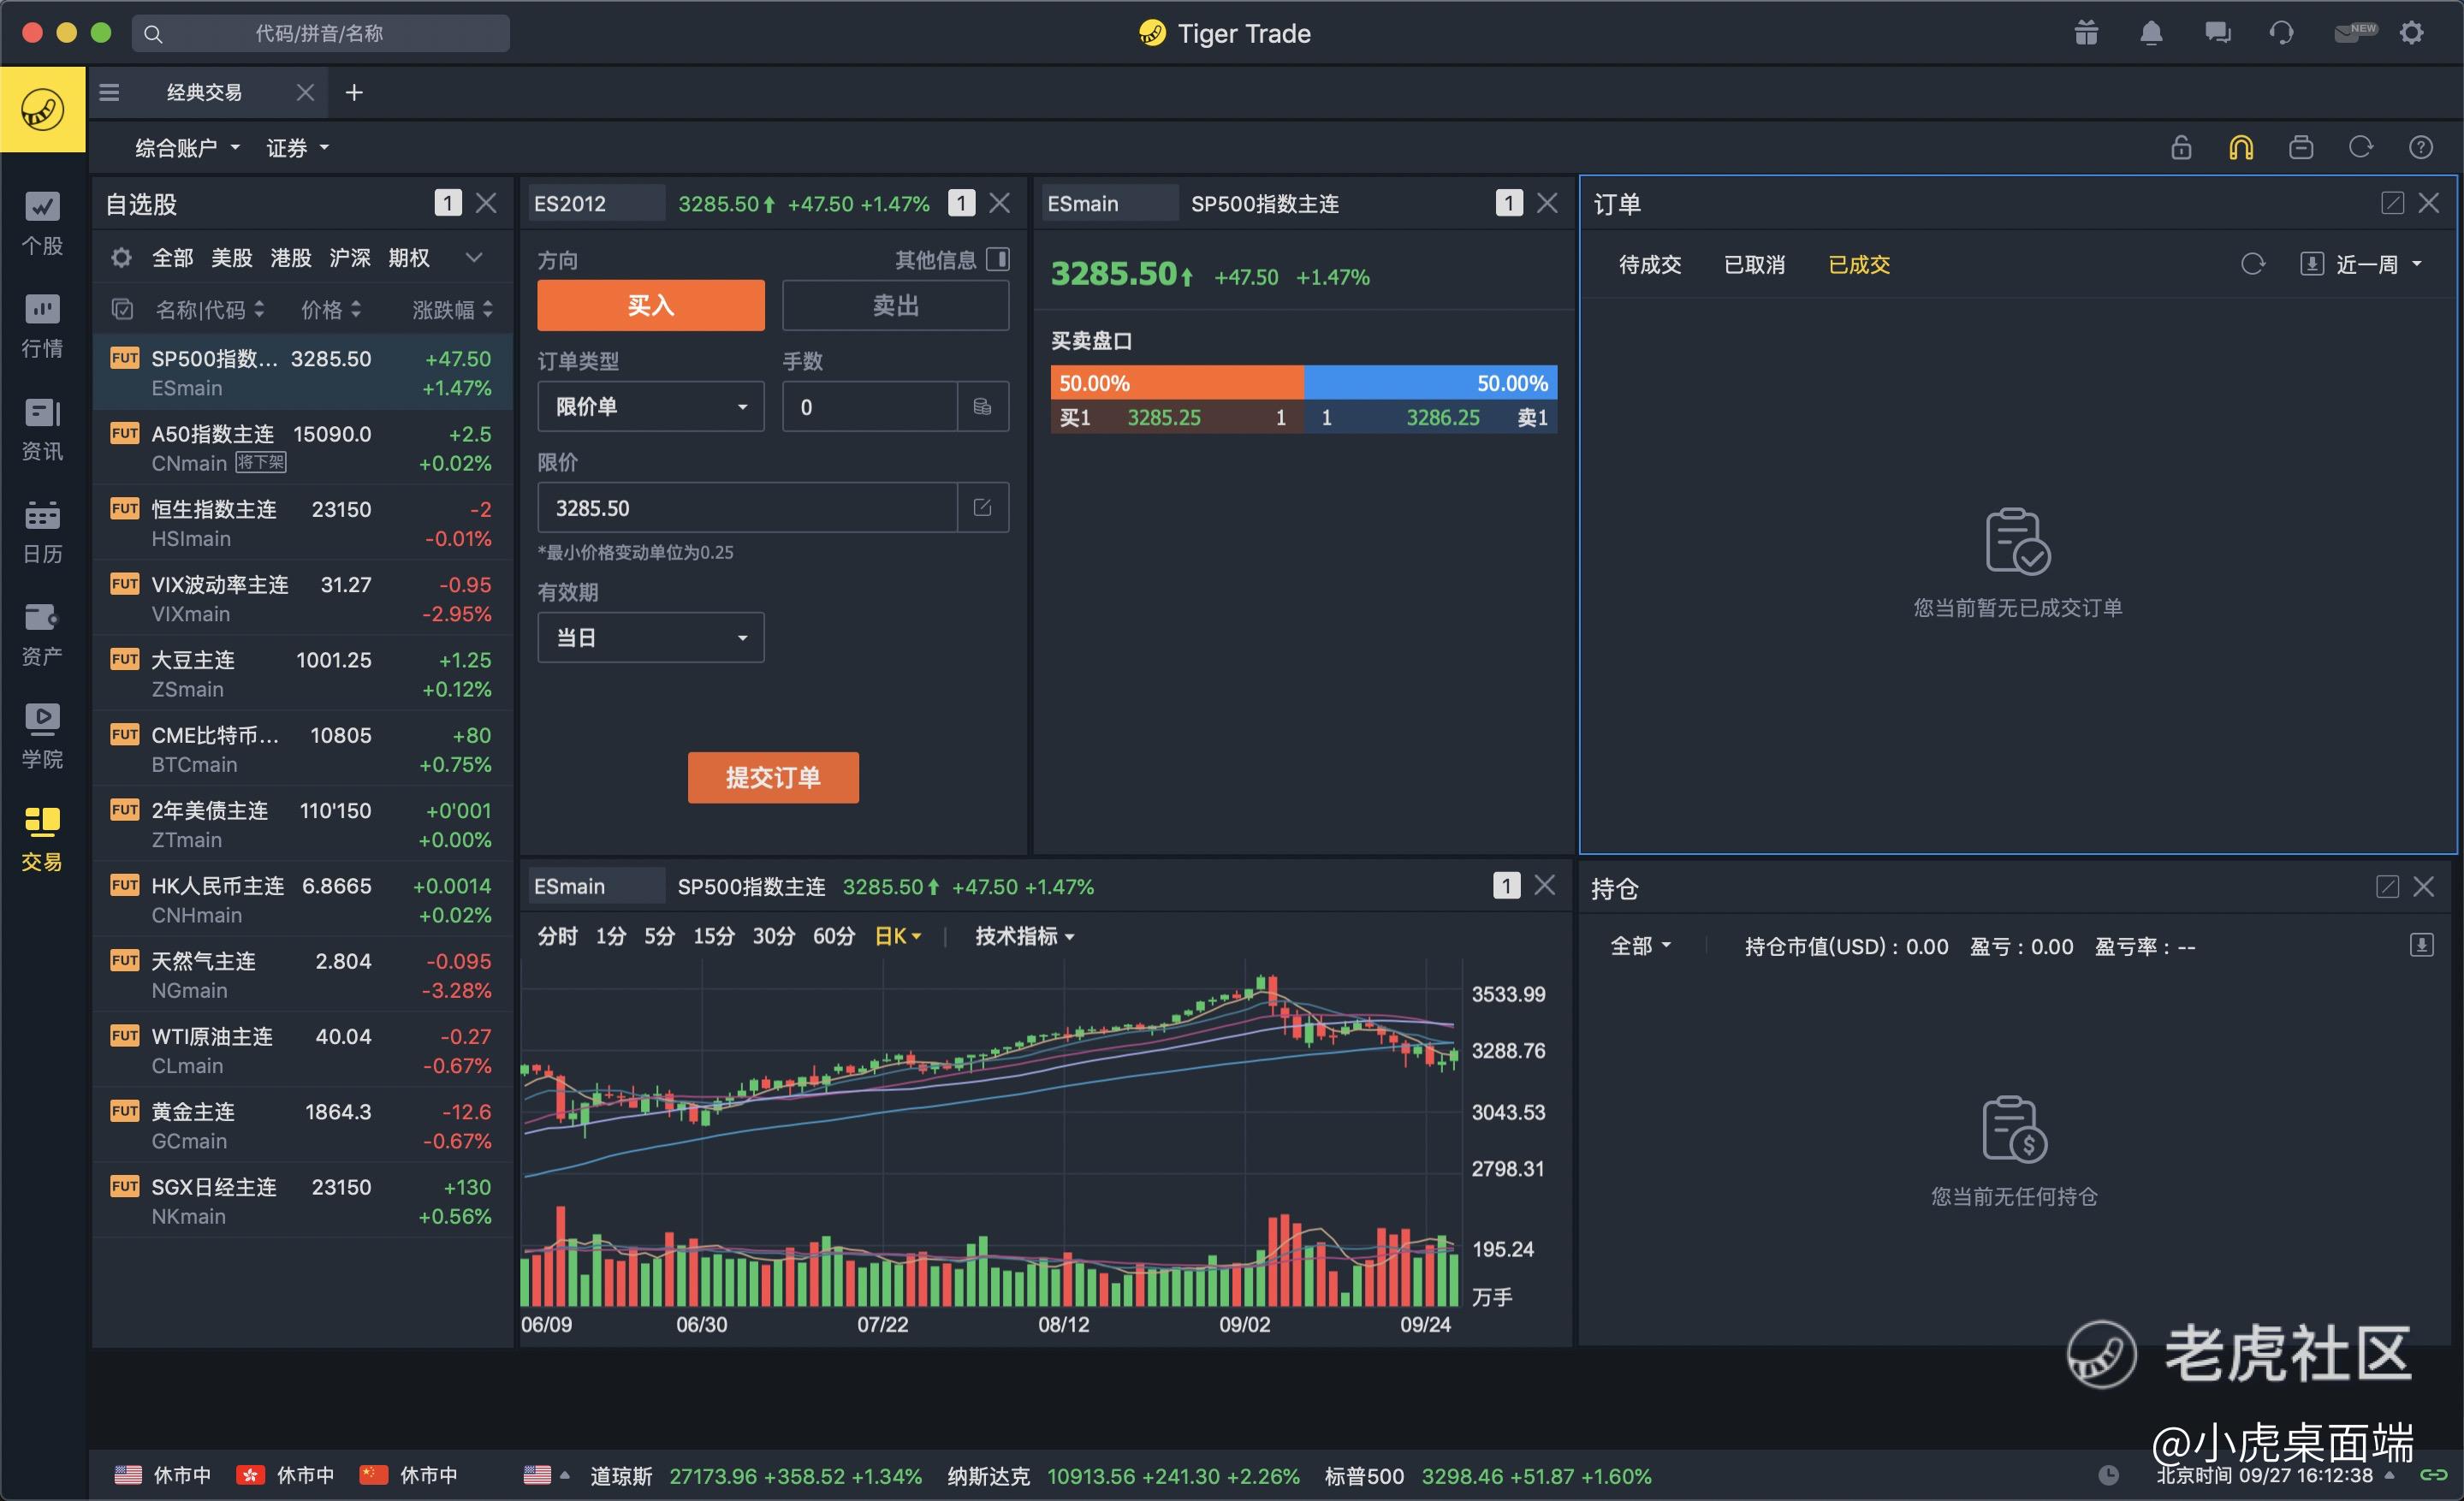
Task: Expand the 订单 panel to full size
Action: [x=2392, y=204]
